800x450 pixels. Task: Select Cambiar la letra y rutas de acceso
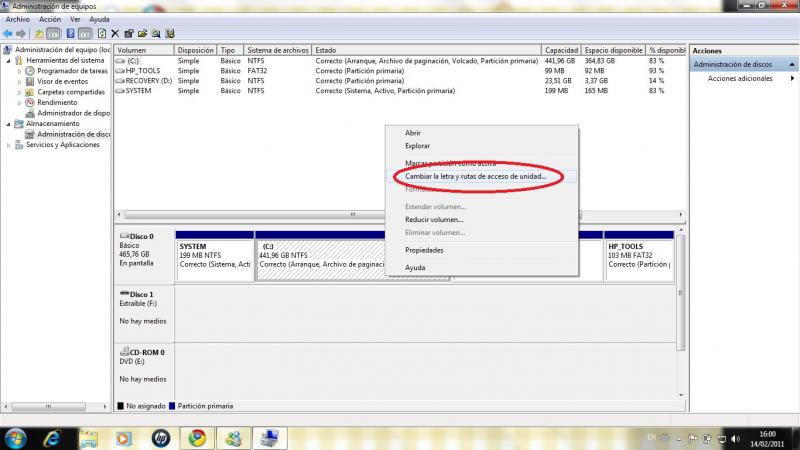click(481, 176)
